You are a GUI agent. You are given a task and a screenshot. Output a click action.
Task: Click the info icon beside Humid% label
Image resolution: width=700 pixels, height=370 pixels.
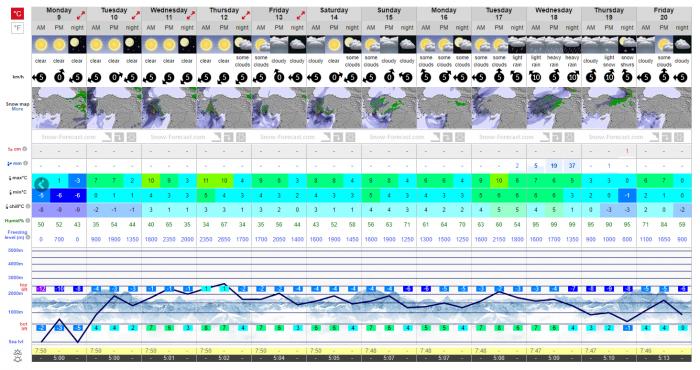pyautogui.click(x=28, y=220)
